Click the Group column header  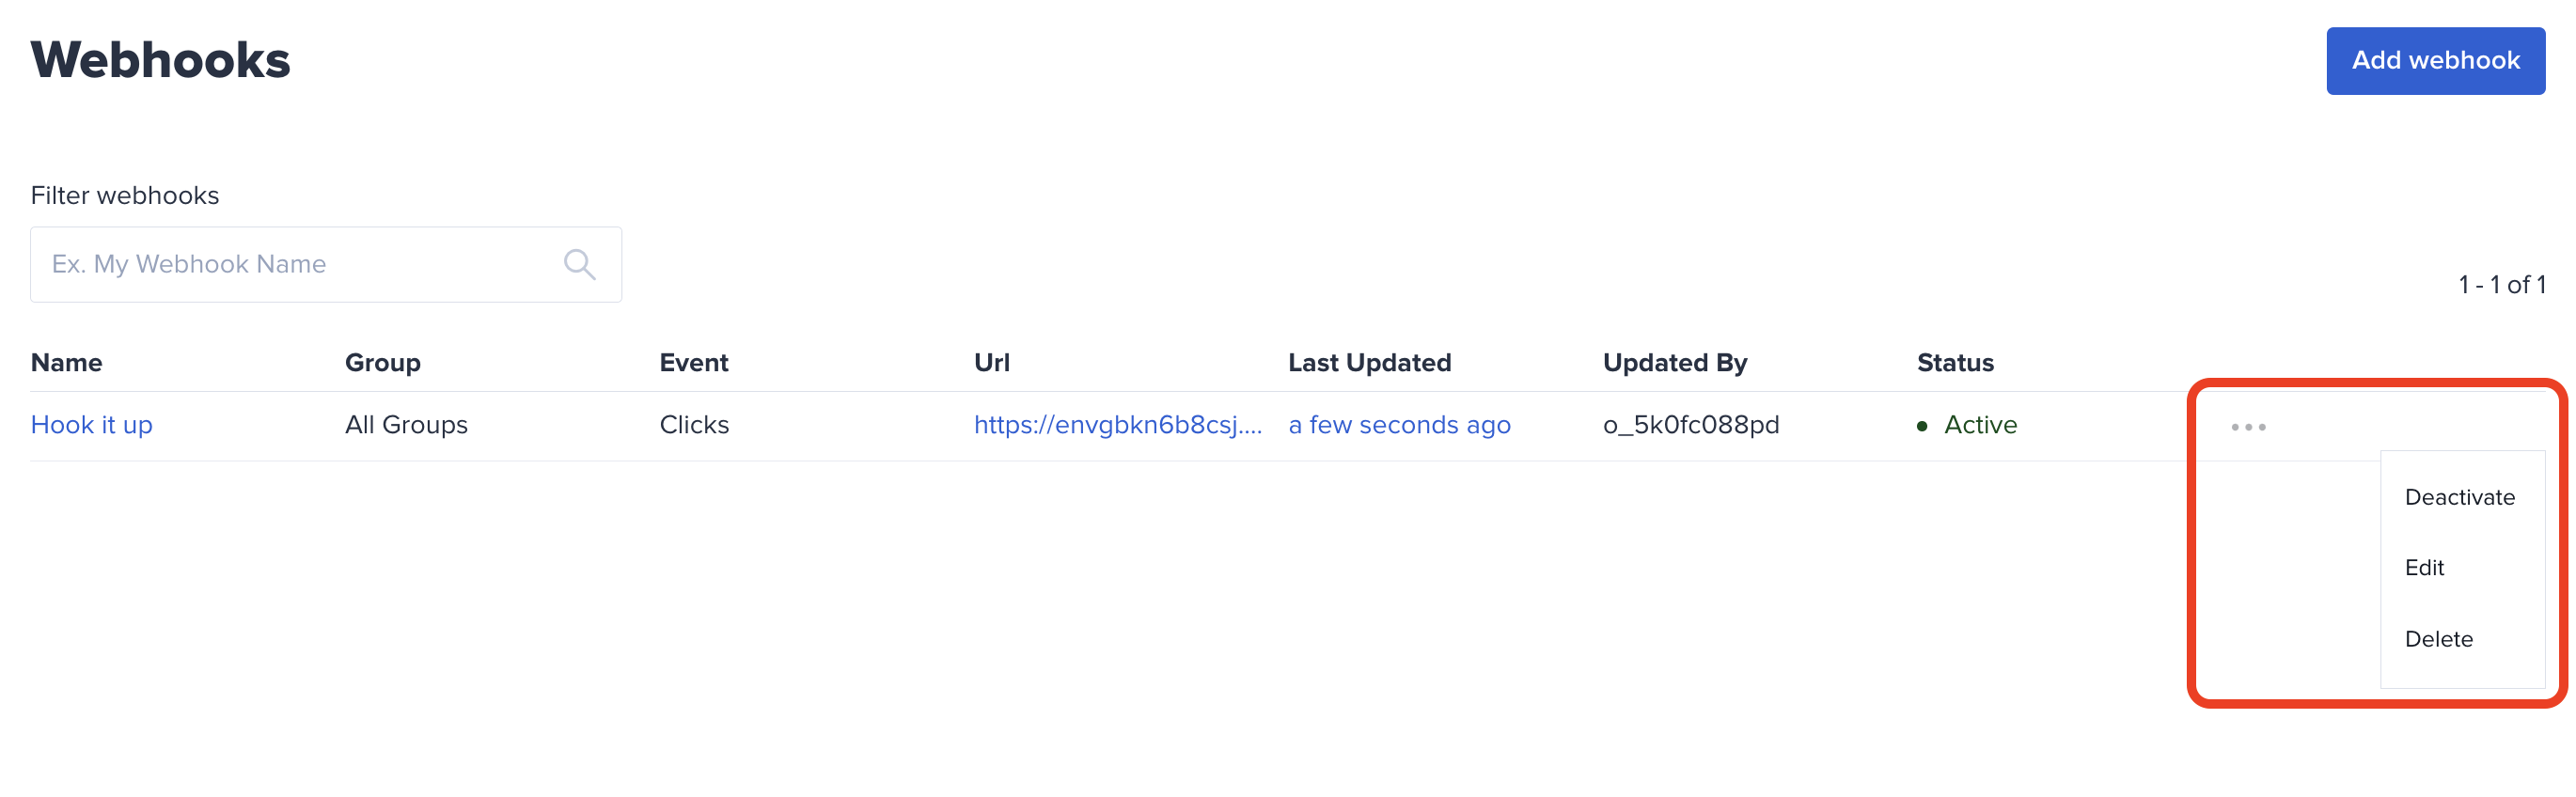(382, 362)
